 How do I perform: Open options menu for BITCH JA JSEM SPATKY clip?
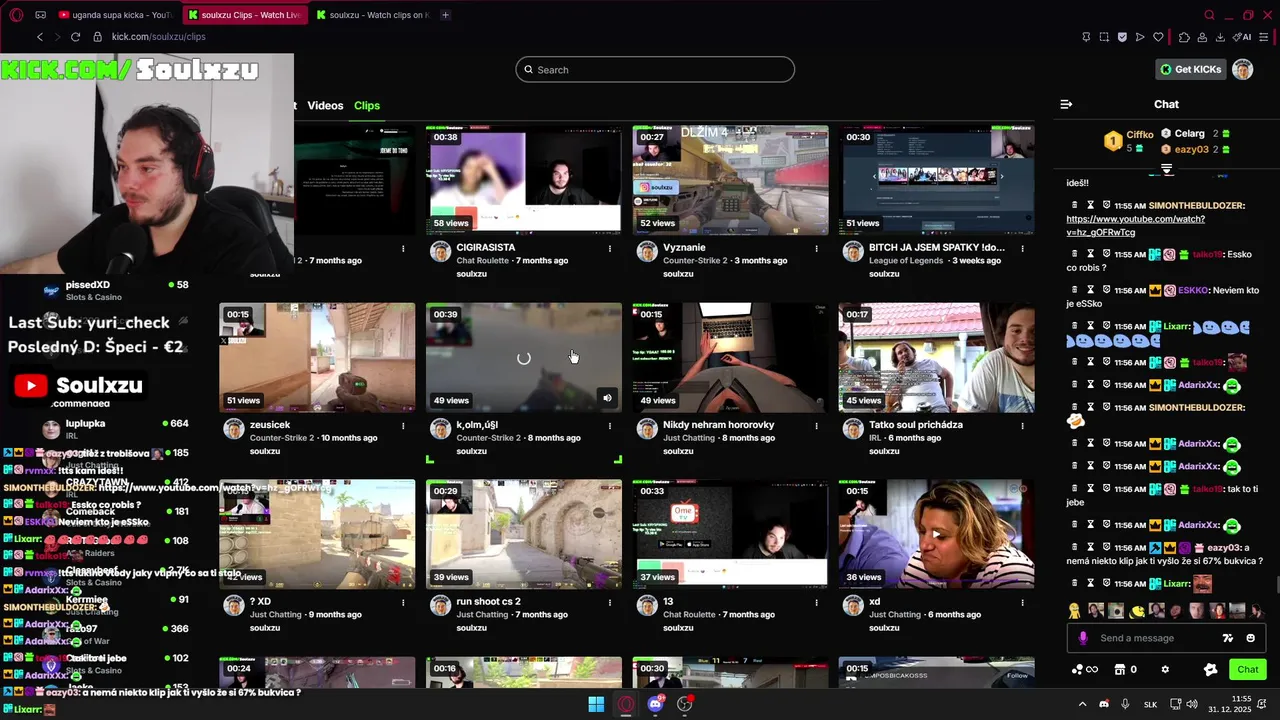(1023, 248)
